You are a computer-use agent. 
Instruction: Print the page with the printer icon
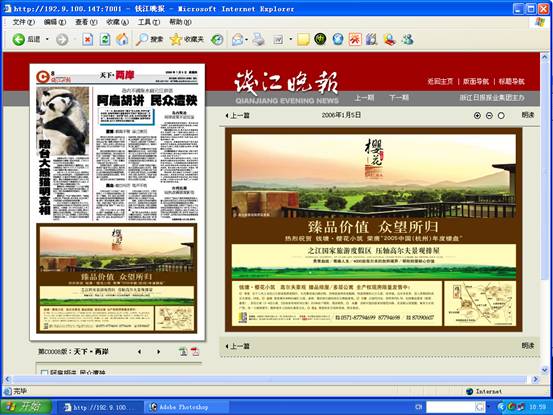[259, 39]
